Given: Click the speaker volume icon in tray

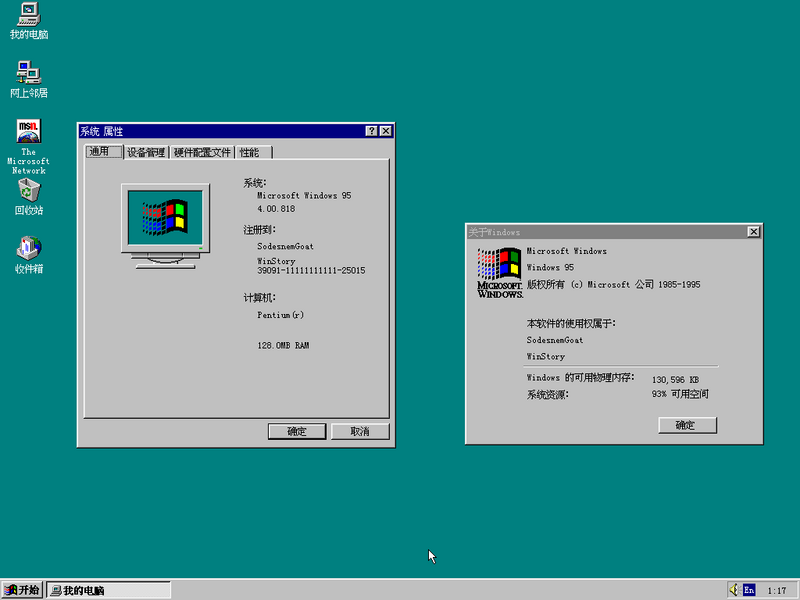Looking at the screenshot, I should coord(734,590).
